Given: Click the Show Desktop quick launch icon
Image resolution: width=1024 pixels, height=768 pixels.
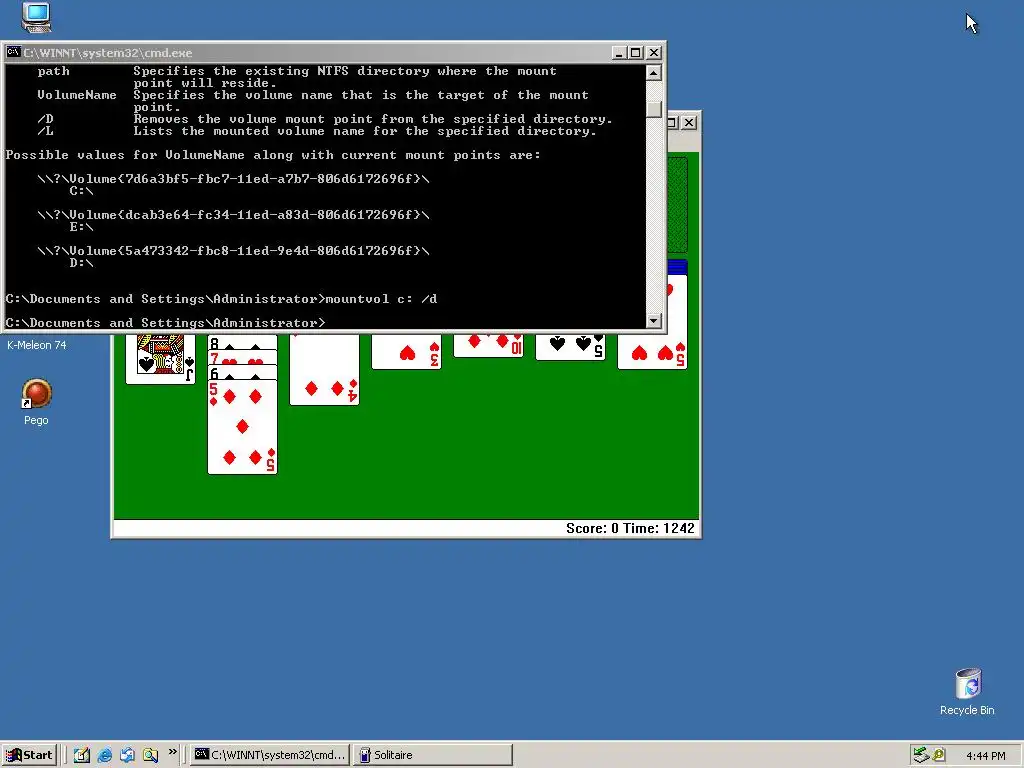Looking at the screenshot, I should (82, 755).
